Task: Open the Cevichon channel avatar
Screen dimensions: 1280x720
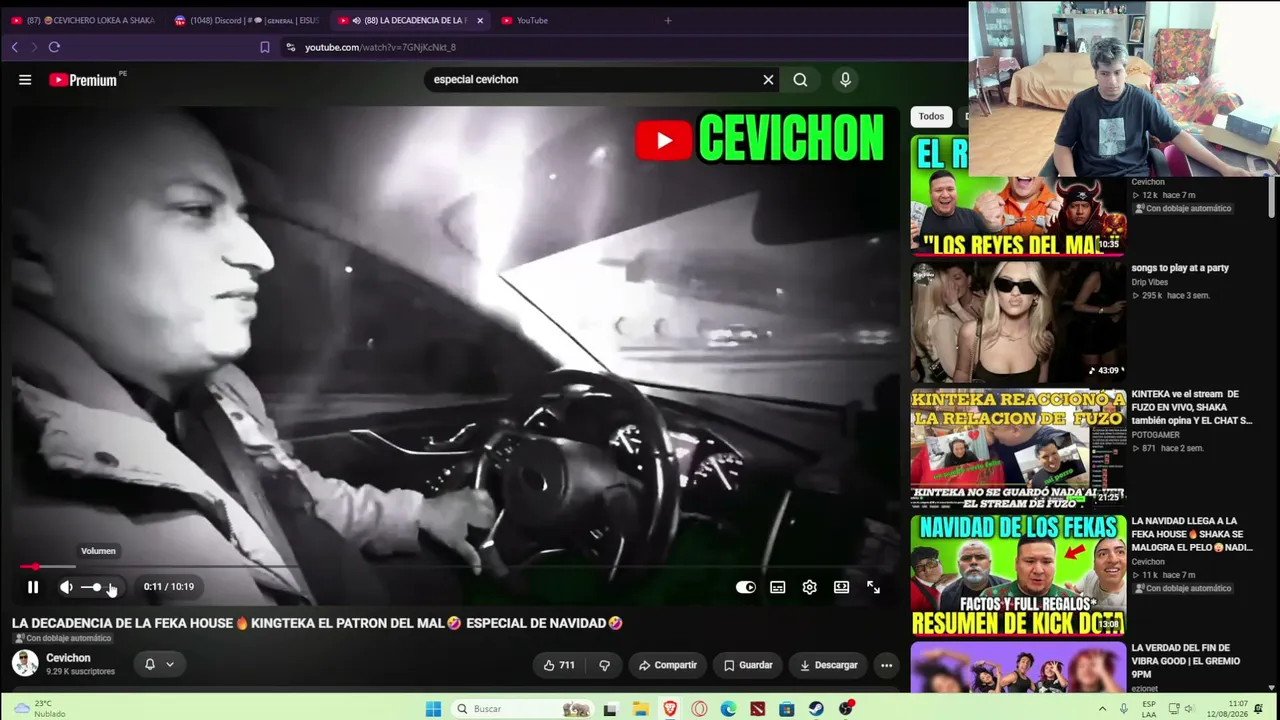Action: click(x=25, y=662)
